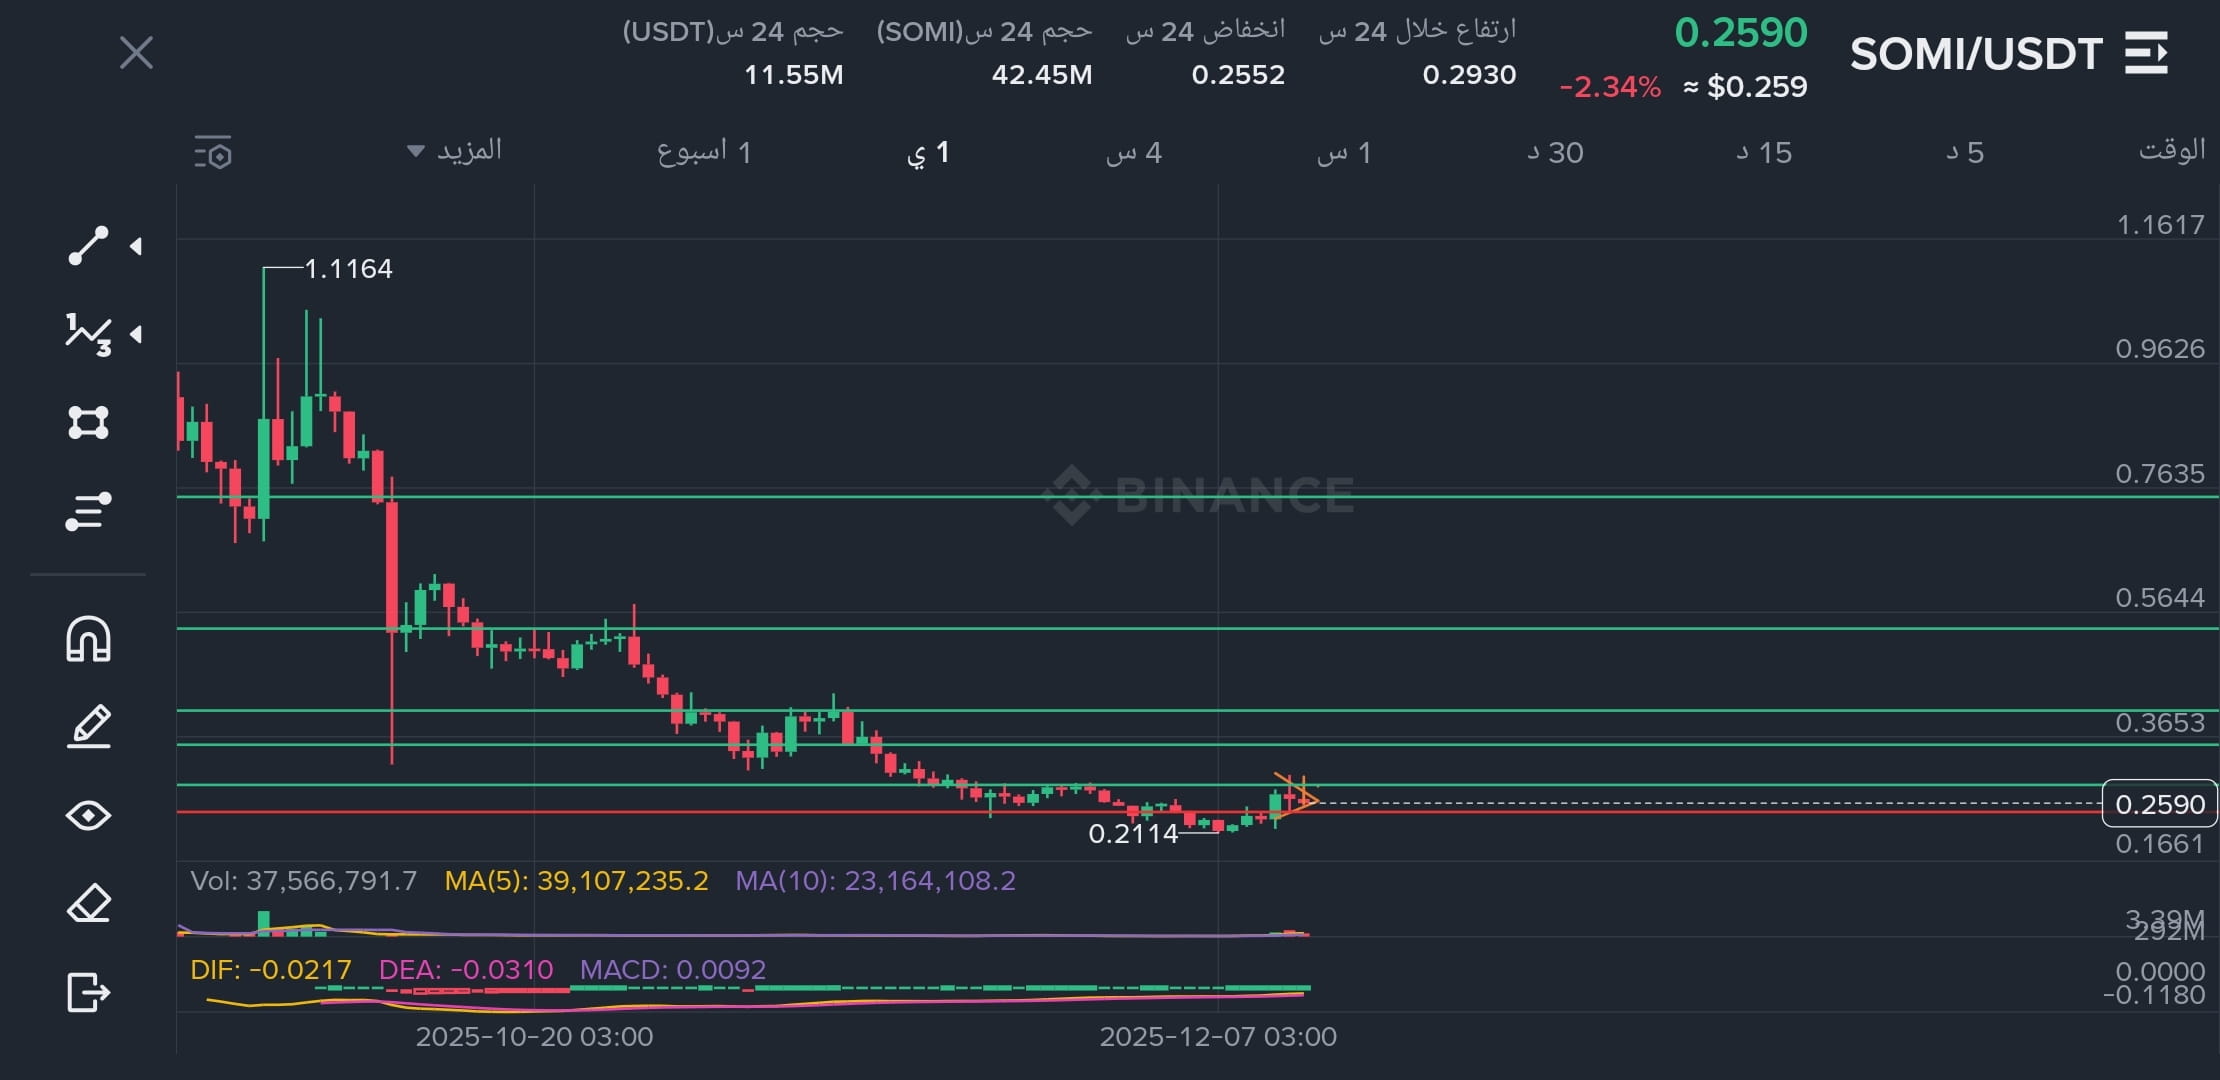Exit drawing tools with the exit icon
This screenshot has width=2220, height=1080.
coord(88,992)
